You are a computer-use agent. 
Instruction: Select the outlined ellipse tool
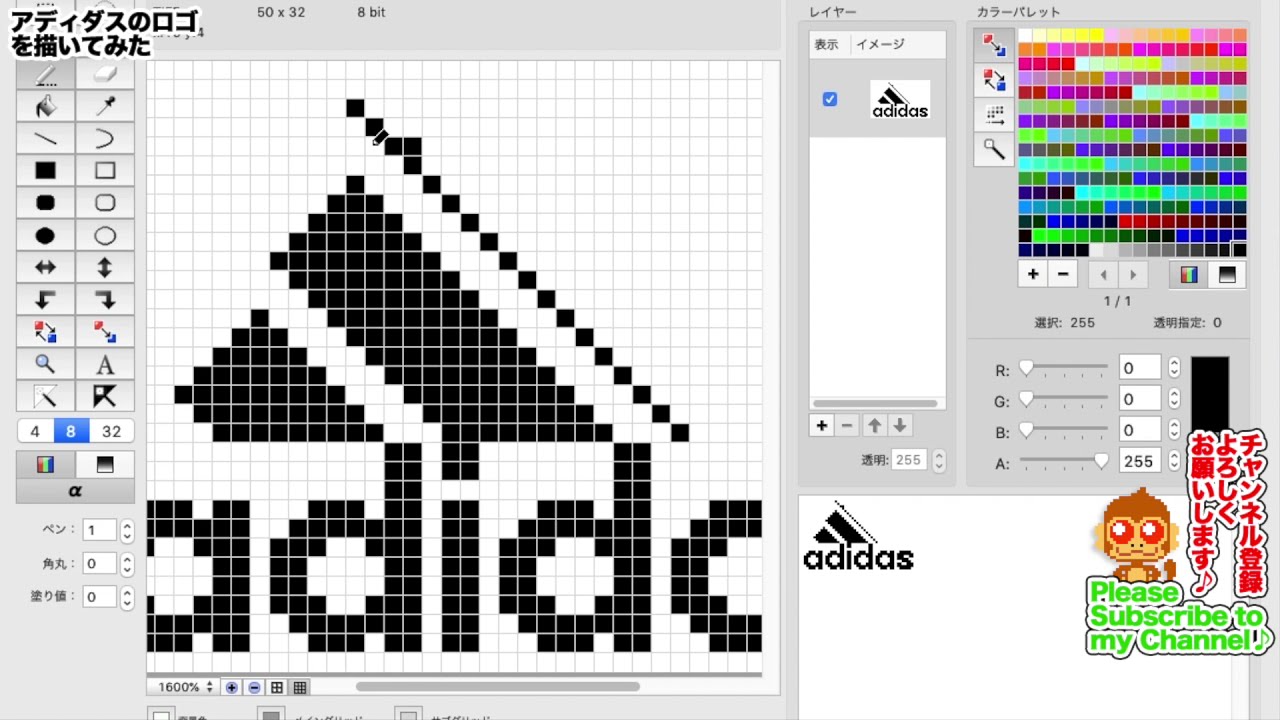[x=105, y=236]
